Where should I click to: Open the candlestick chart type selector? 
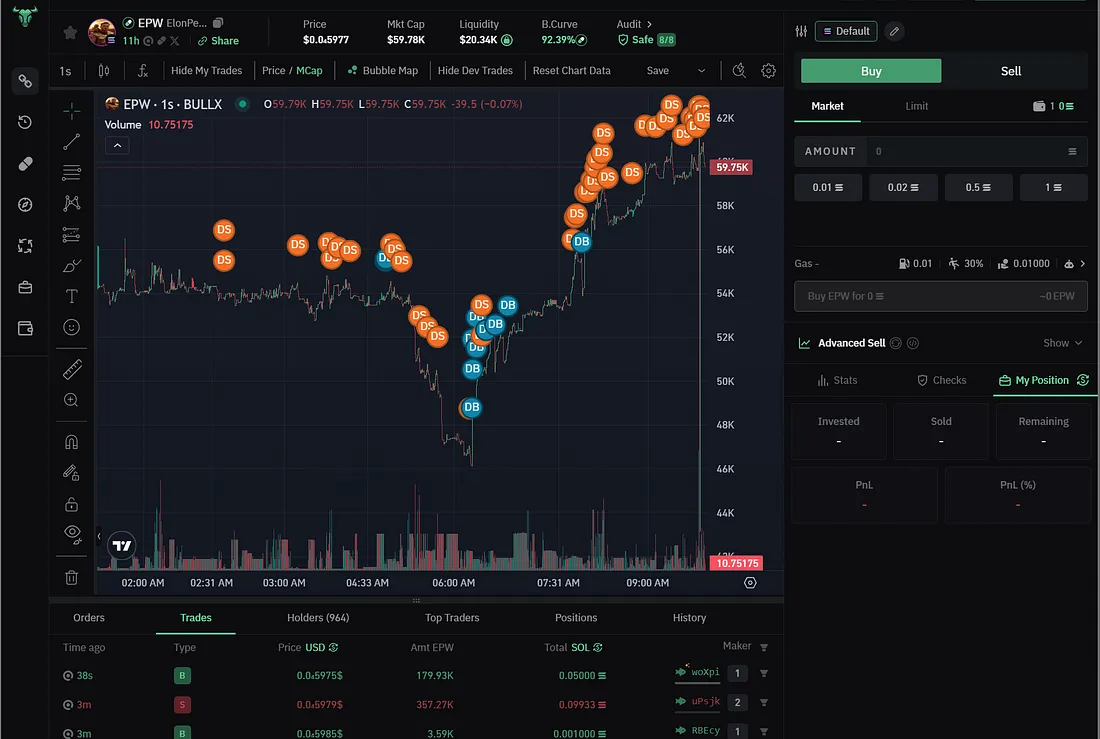tap(104, 71)
